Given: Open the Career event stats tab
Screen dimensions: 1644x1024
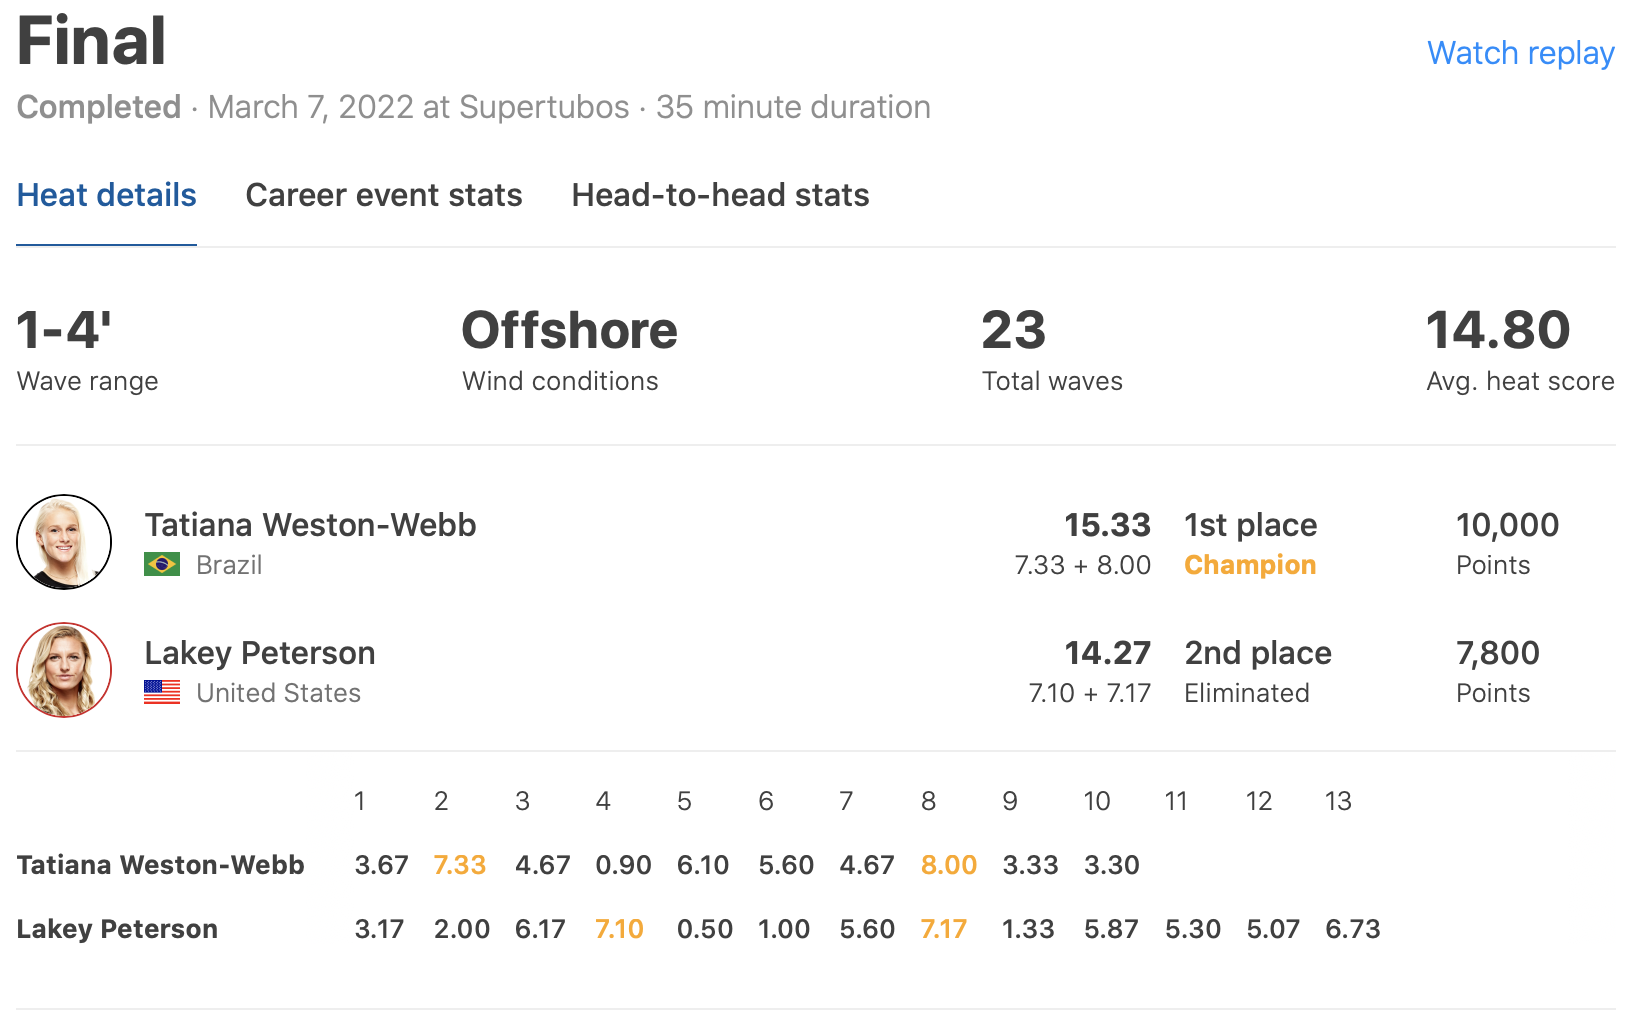Looking at the screenshot, I should [384, 195].
